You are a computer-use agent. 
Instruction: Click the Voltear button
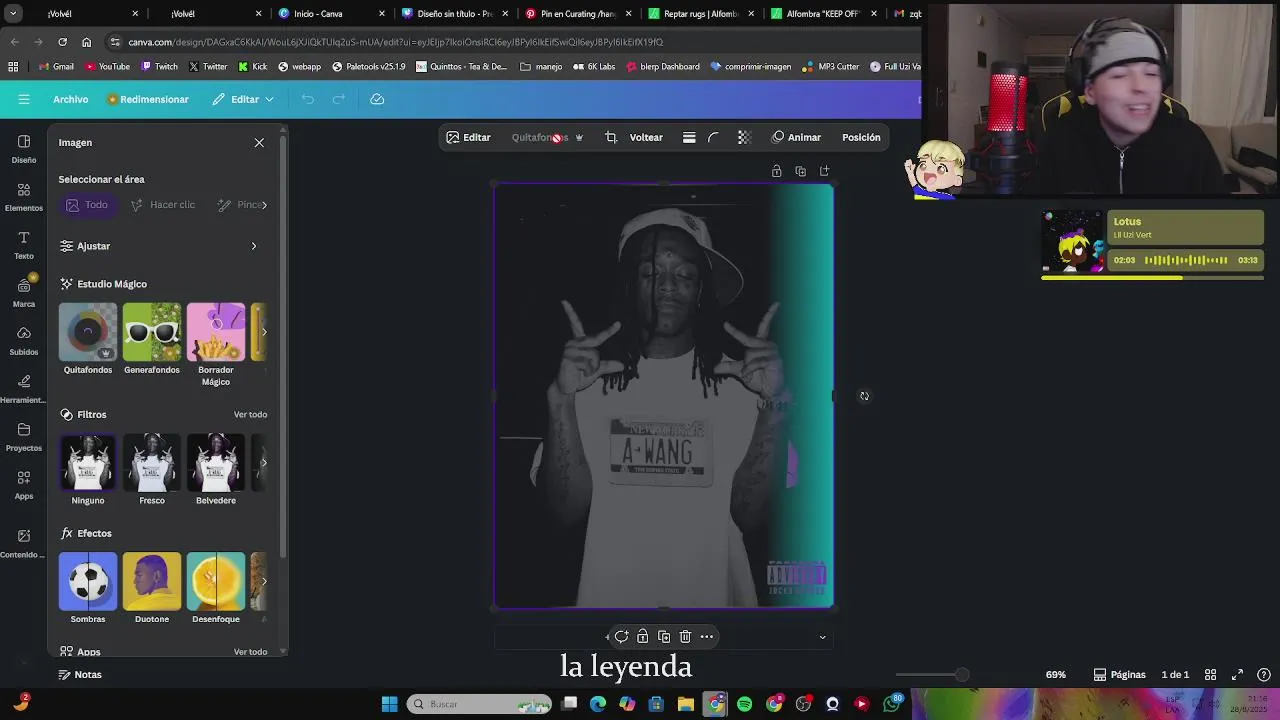(x=646, y=137)
